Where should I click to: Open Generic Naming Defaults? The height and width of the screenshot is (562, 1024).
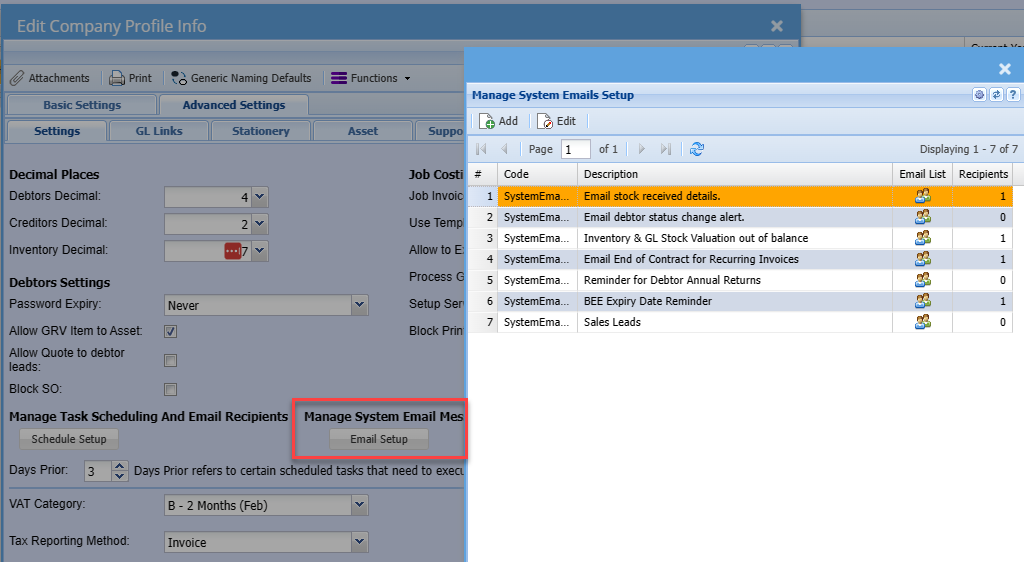(x=242, y=78)
